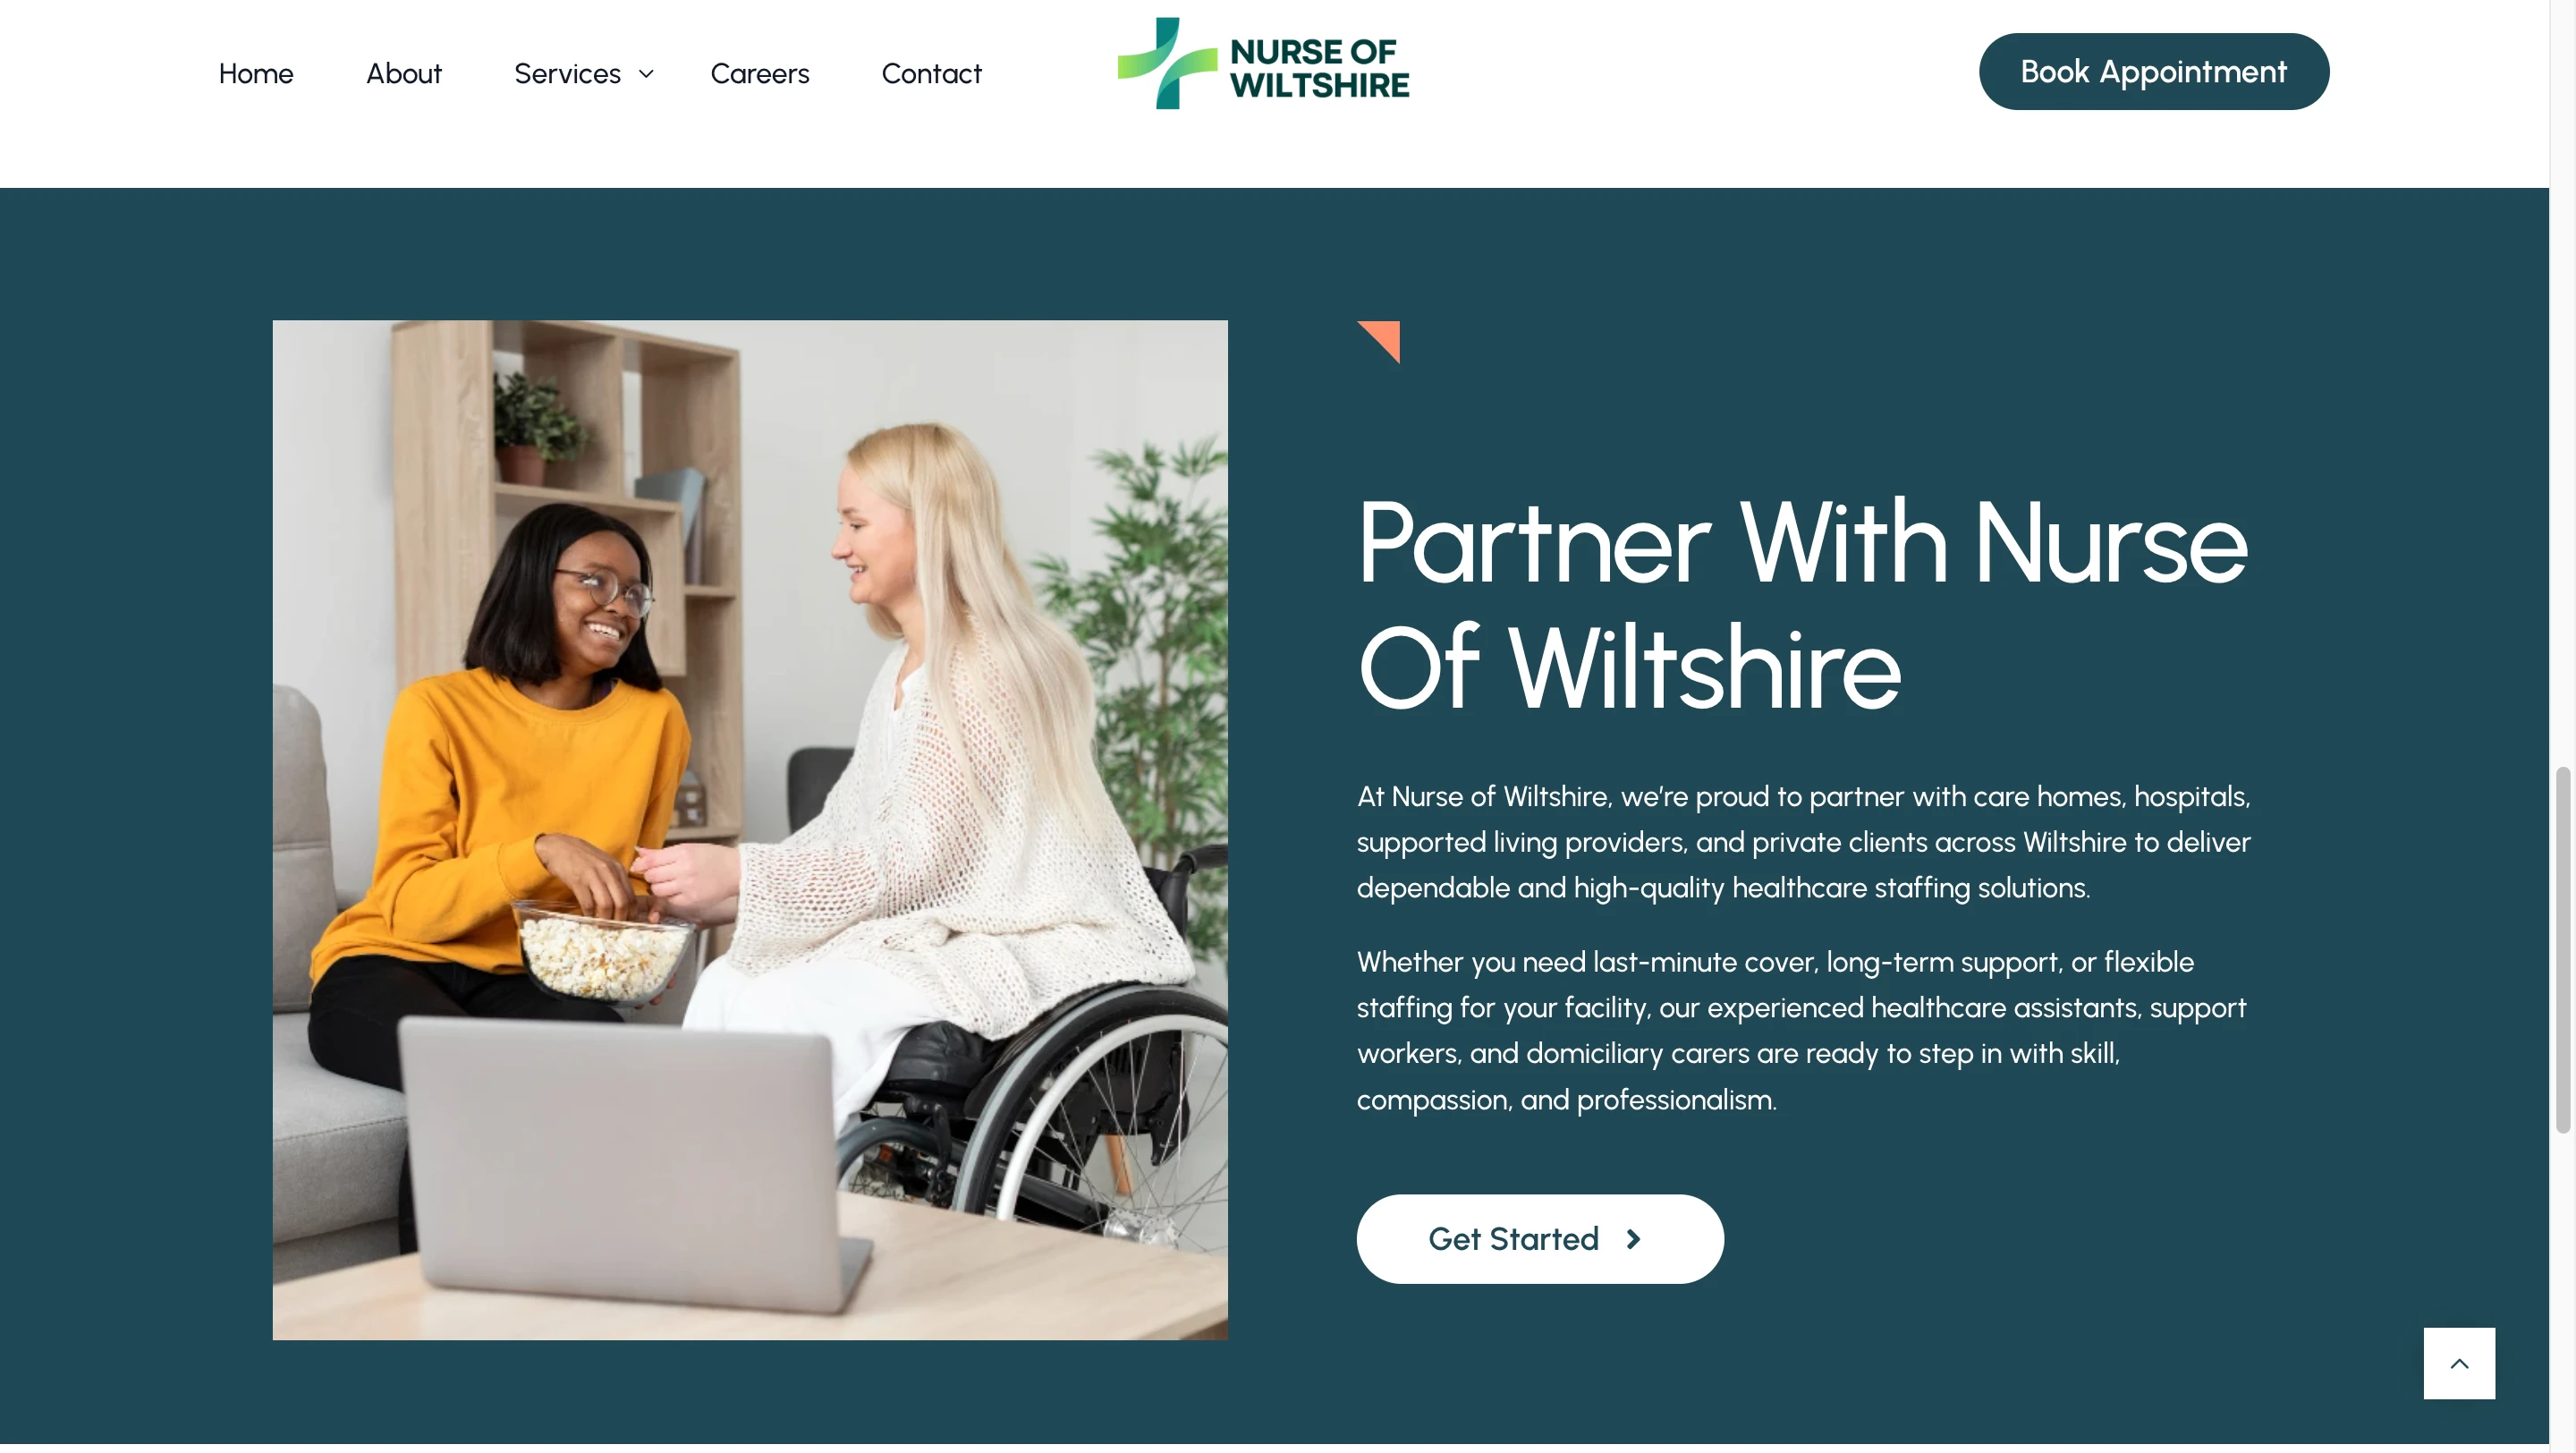Open the Contact page link
Viewport: 2576px width, 1453px height.
931,73
